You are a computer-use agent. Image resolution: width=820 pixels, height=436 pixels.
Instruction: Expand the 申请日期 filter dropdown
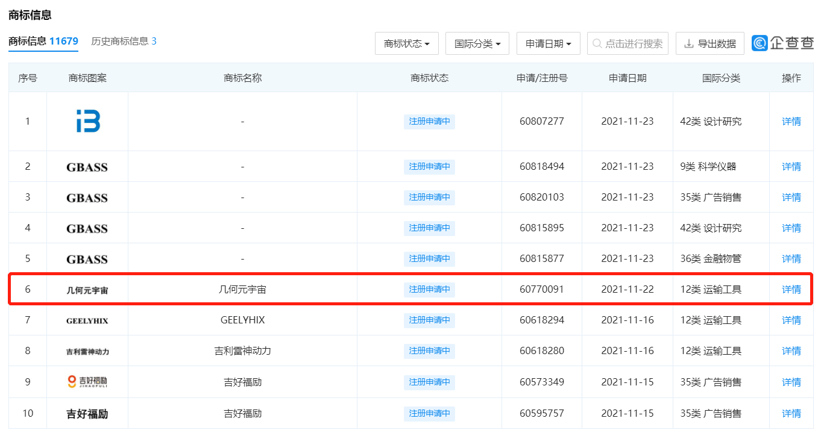547,44
